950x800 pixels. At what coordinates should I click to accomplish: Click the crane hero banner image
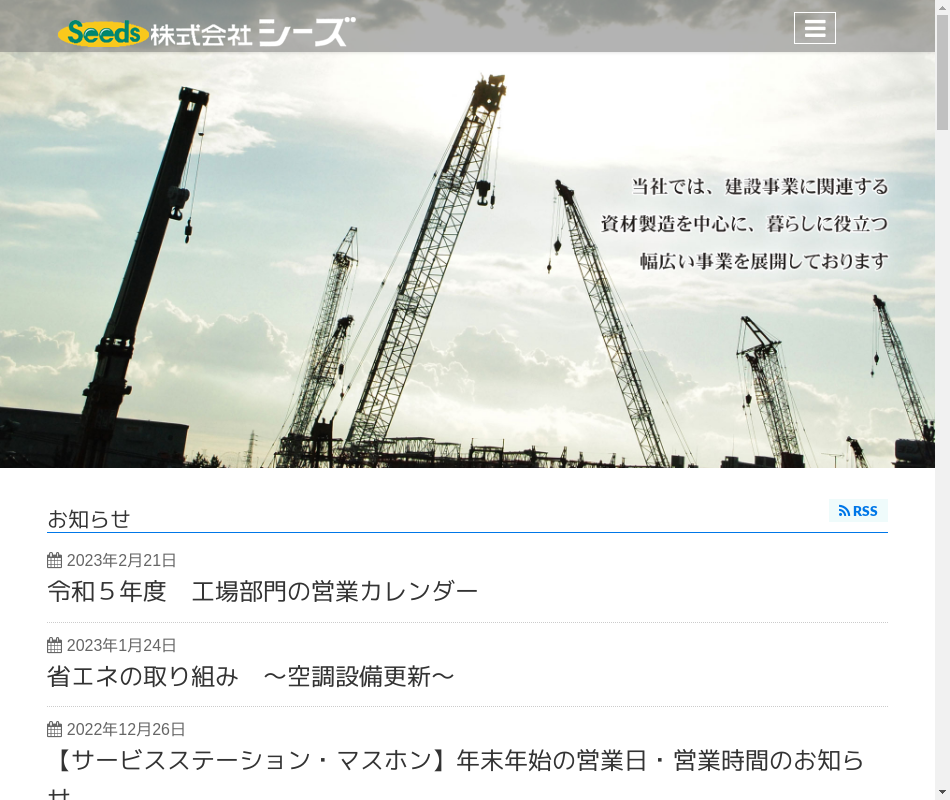467,260
